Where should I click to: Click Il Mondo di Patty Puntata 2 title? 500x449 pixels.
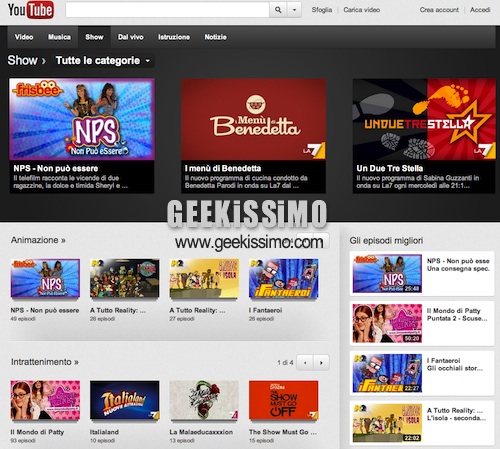pos(457,314)
